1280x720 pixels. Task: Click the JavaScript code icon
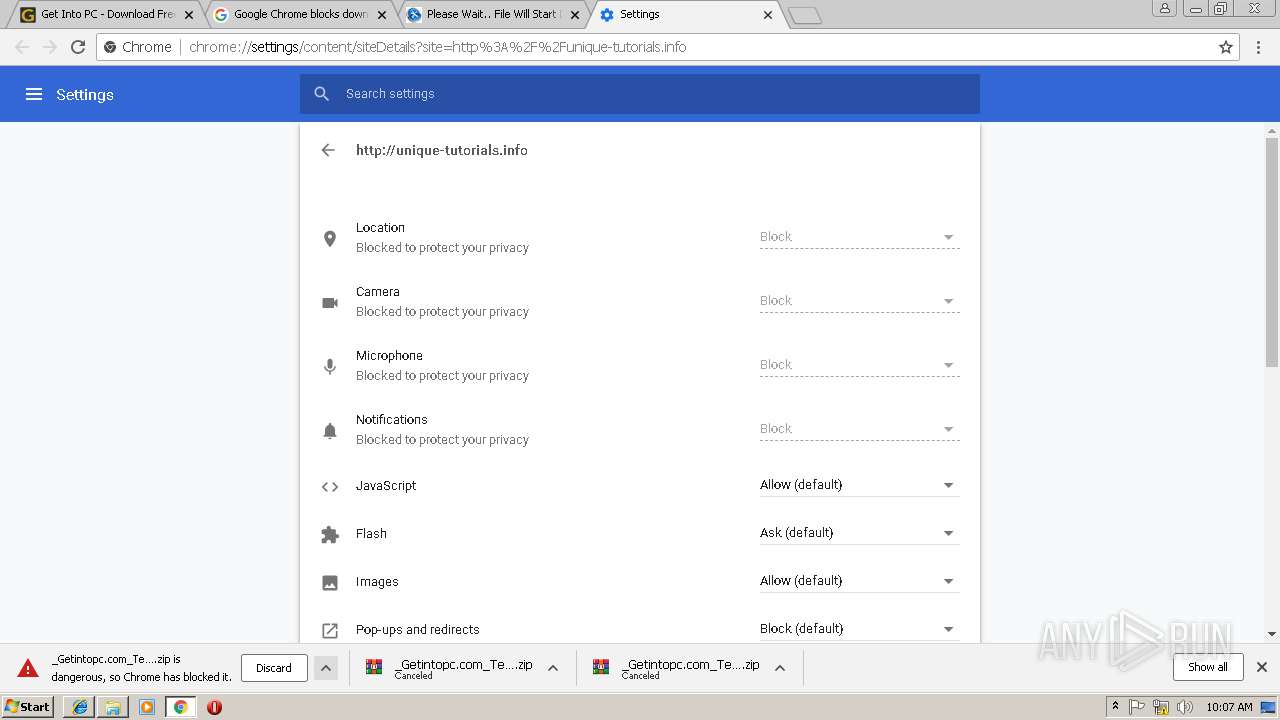click(x=330, y=487)
